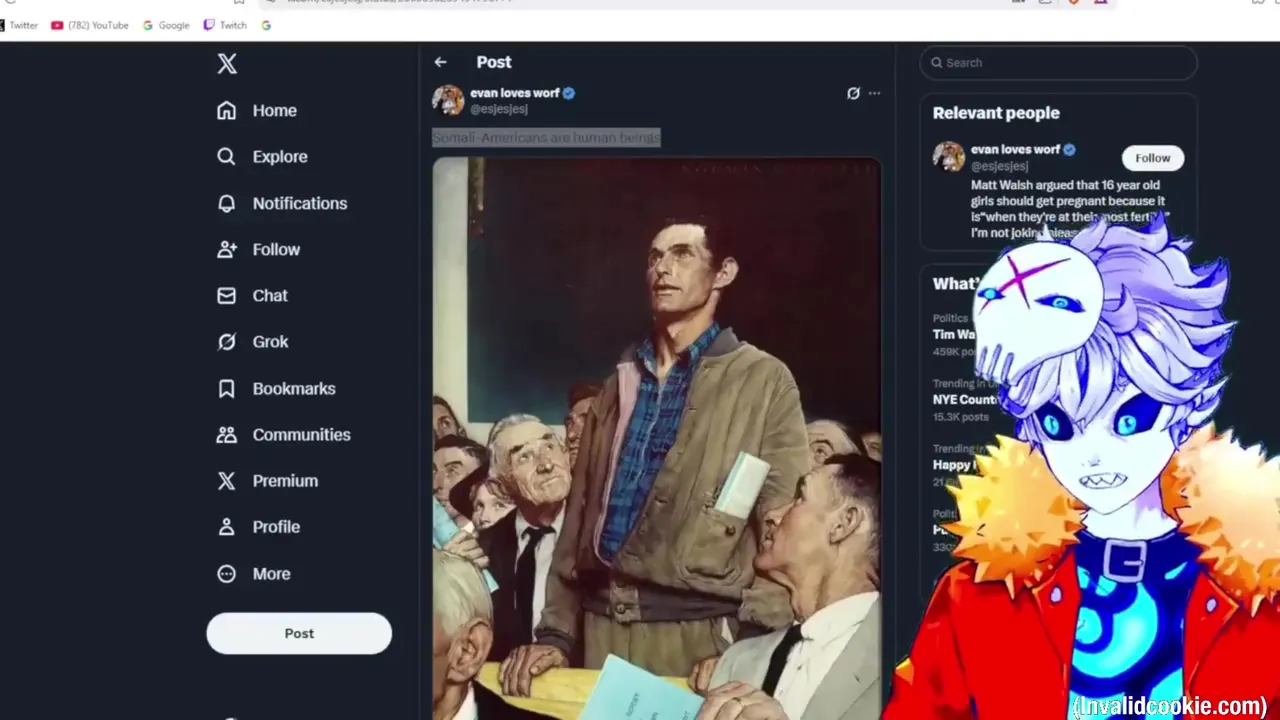The width and height of the screenshot is (1280, 720).
Task: Click the Relevant people heading
Action: (x=996, y=113)
